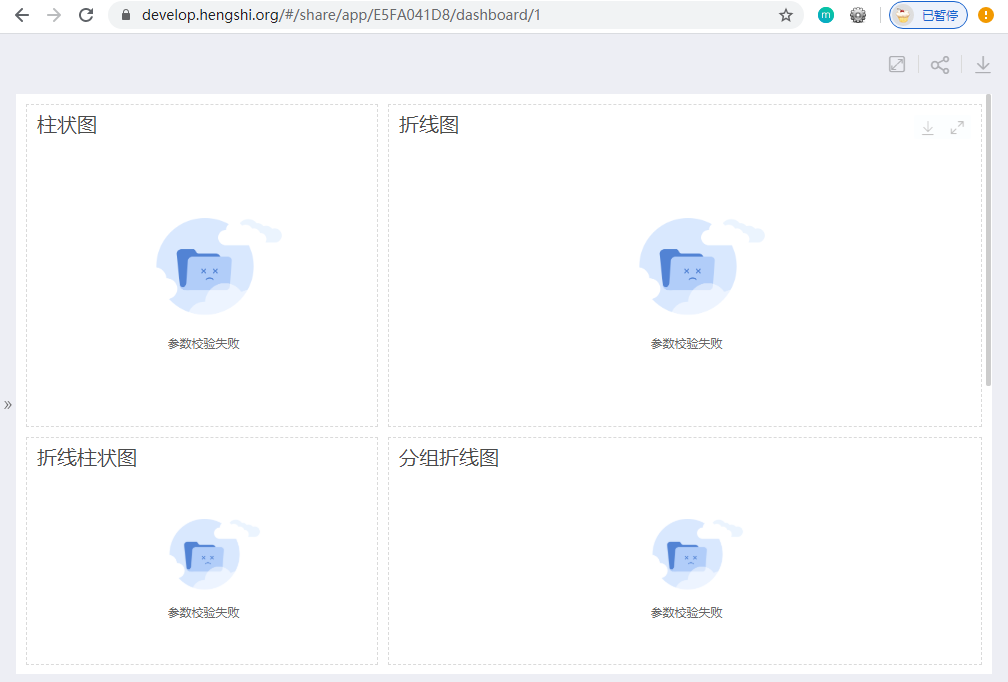Go back to the previous page

[22, 15]
